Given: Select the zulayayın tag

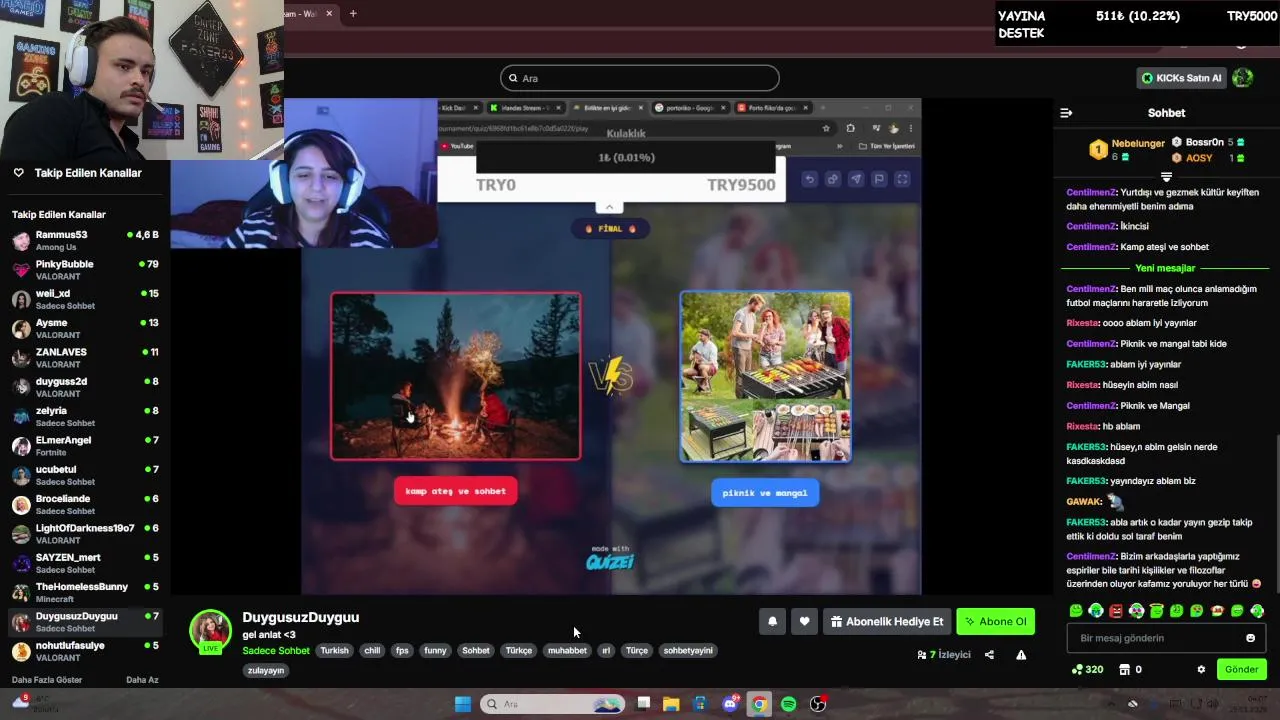Looking at the screenshot, I should (266, 671).
